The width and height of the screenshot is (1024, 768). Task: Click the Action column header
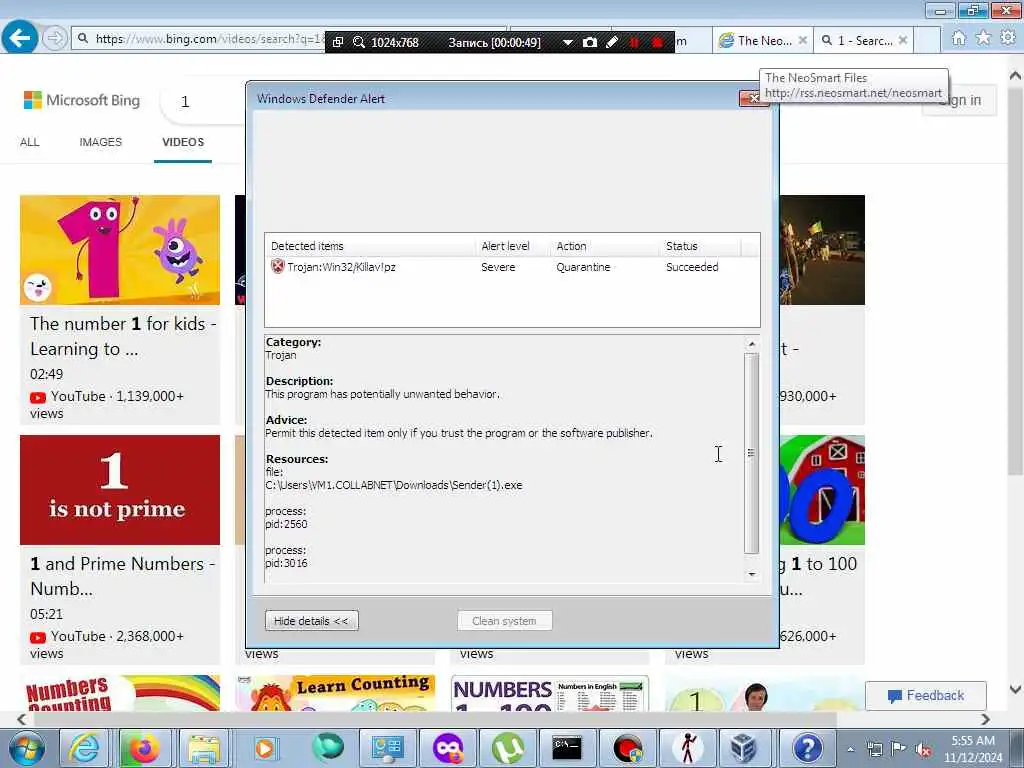click(x=605, y=246)
